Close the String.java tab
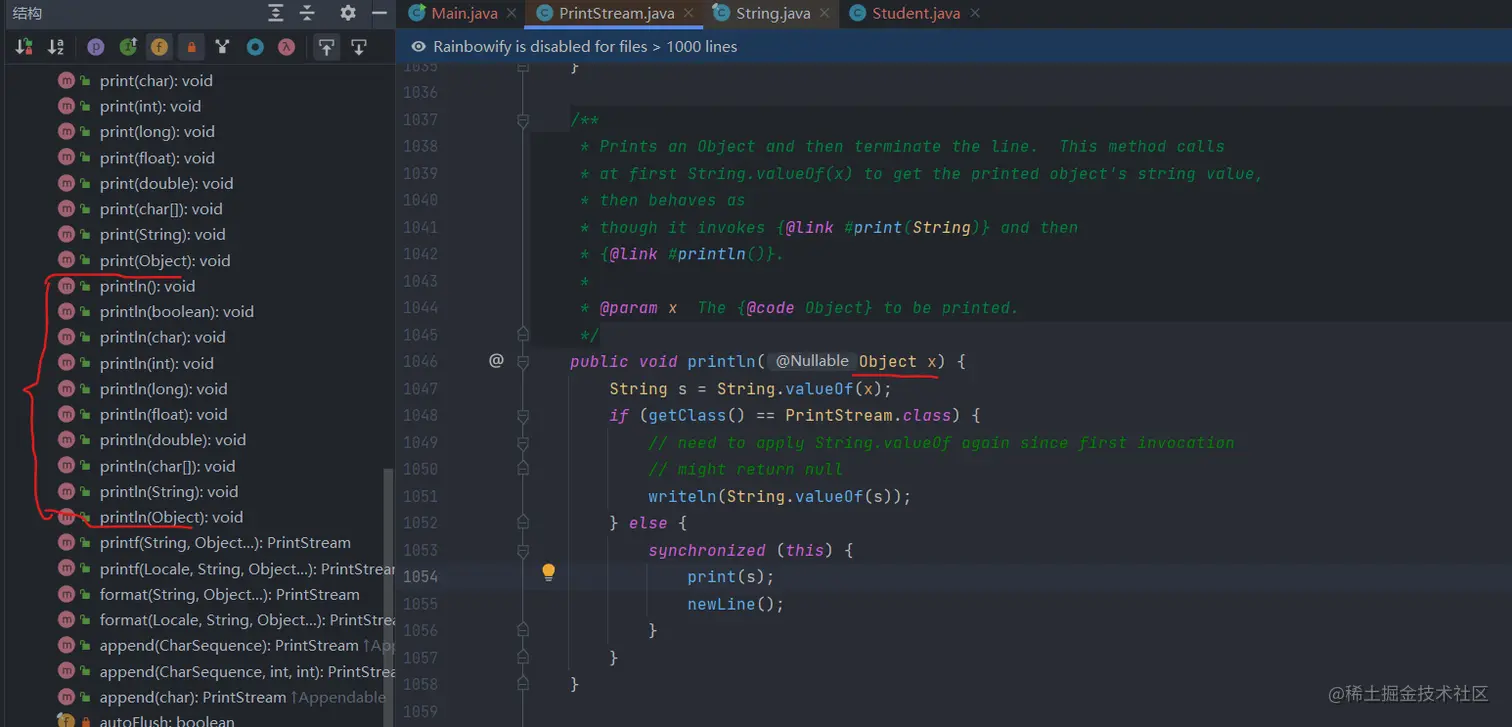Image resolution: width=1512 pixels, height=727 pixels. [x=823, y=13]
